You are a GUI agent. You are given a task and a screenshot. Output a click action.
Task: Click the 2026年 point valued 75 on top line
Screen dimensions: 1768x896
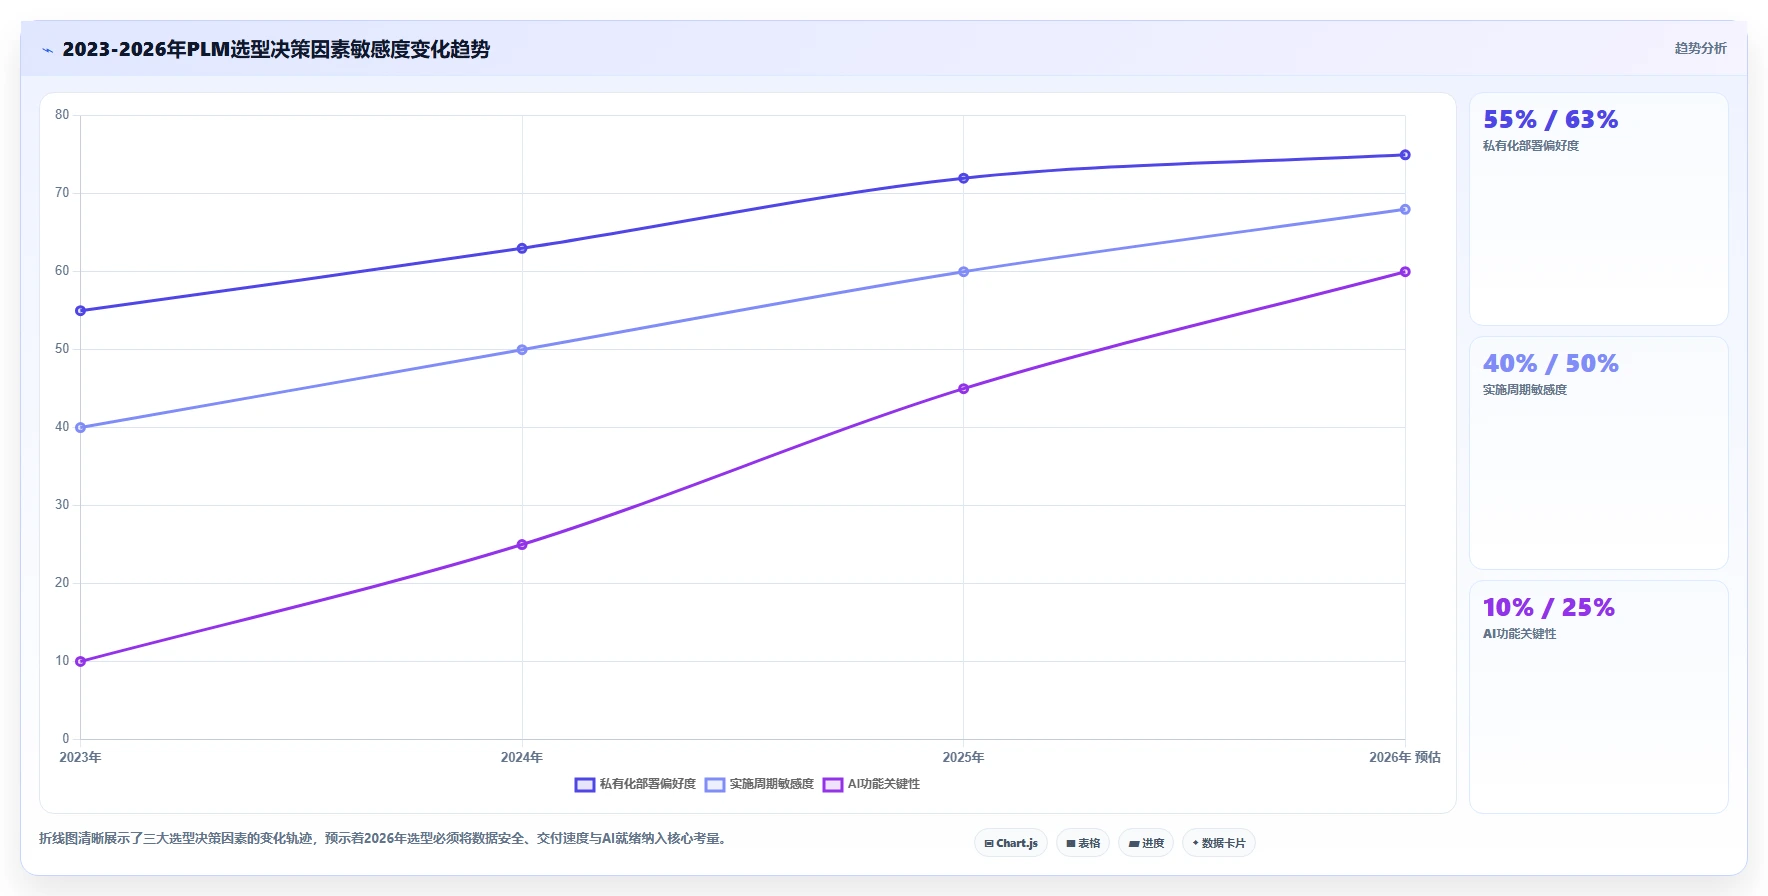point(1405,155)
